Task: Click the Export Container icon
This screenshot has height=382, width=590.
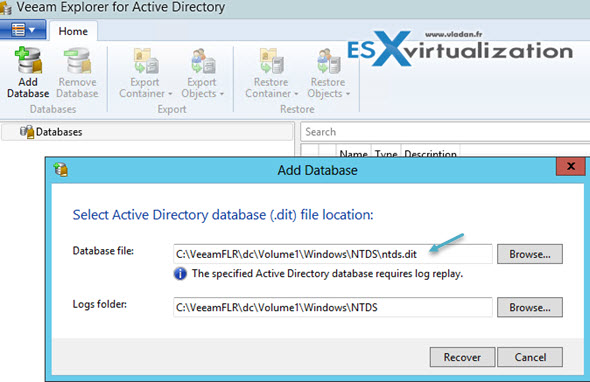Action: click(146, 60)
